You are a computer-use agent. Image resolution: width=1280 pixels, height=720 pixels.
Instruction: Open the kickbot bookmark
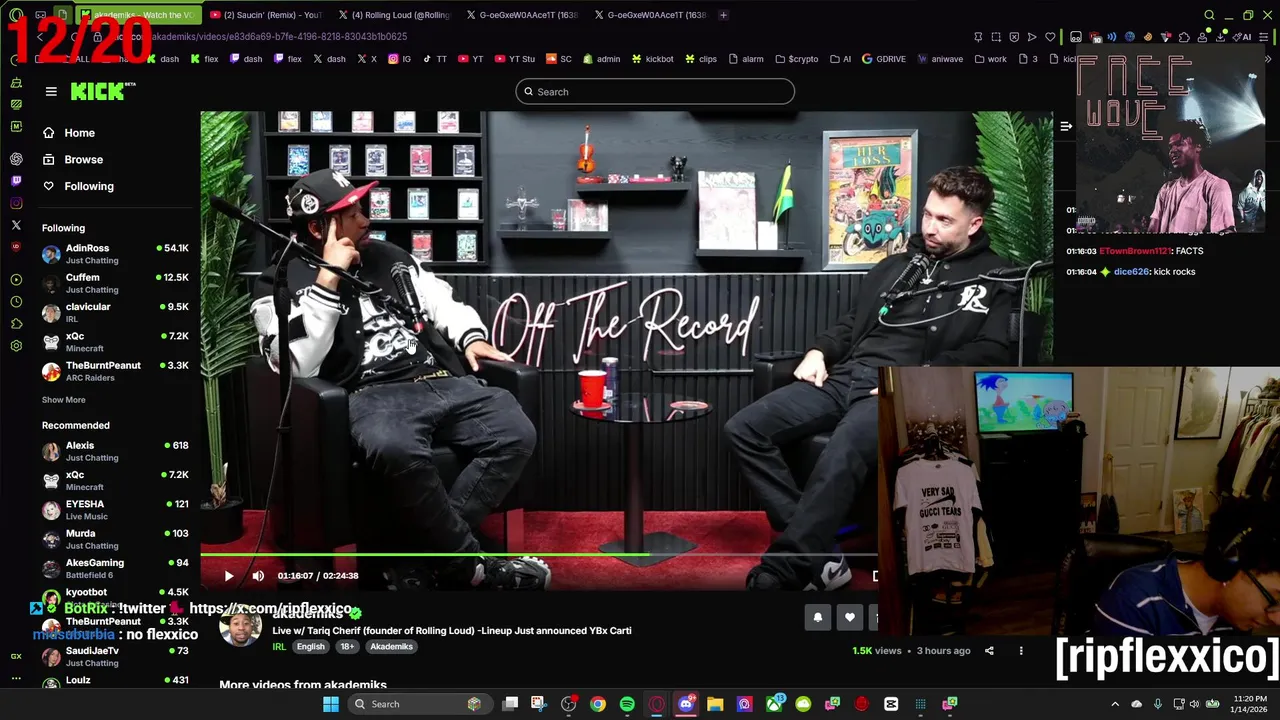(652, 59)
